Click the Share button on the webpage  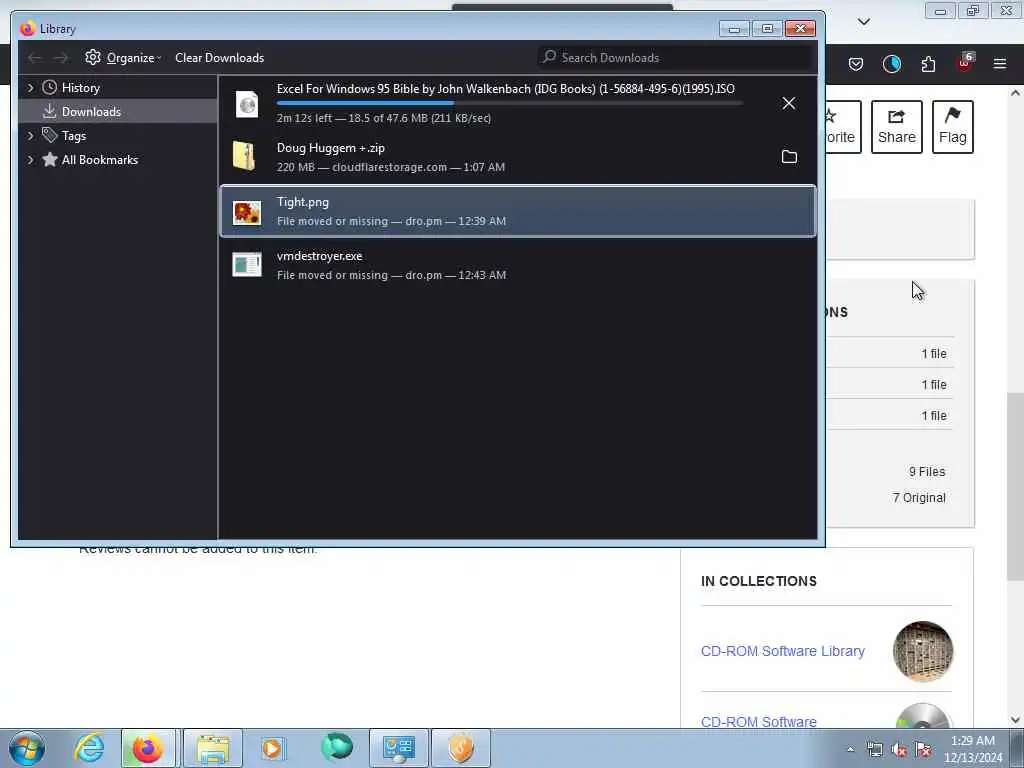[x=896, y=127]
